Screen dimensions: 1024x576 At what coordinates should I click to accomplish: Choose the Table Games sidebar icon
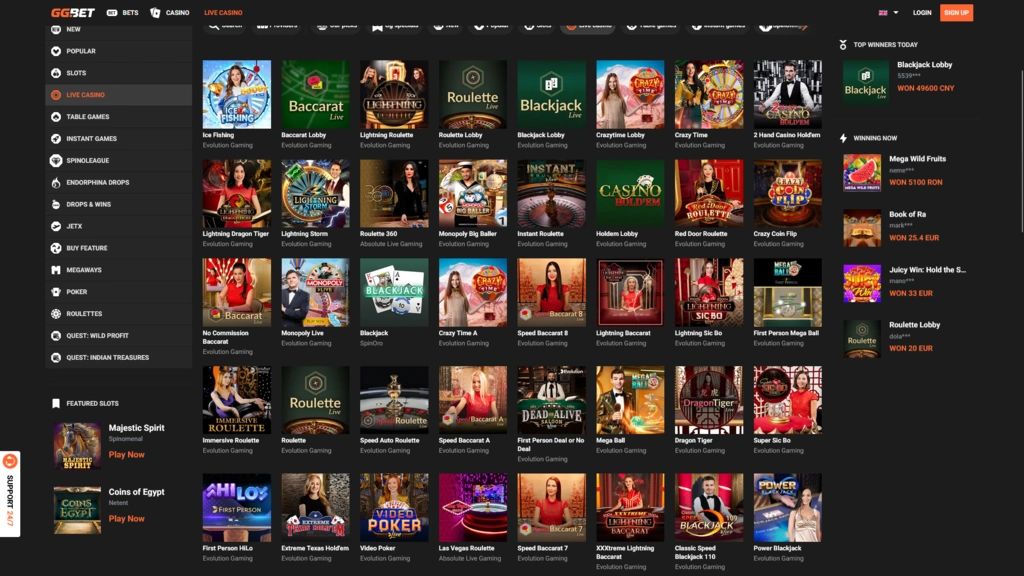tap(56, 117)
